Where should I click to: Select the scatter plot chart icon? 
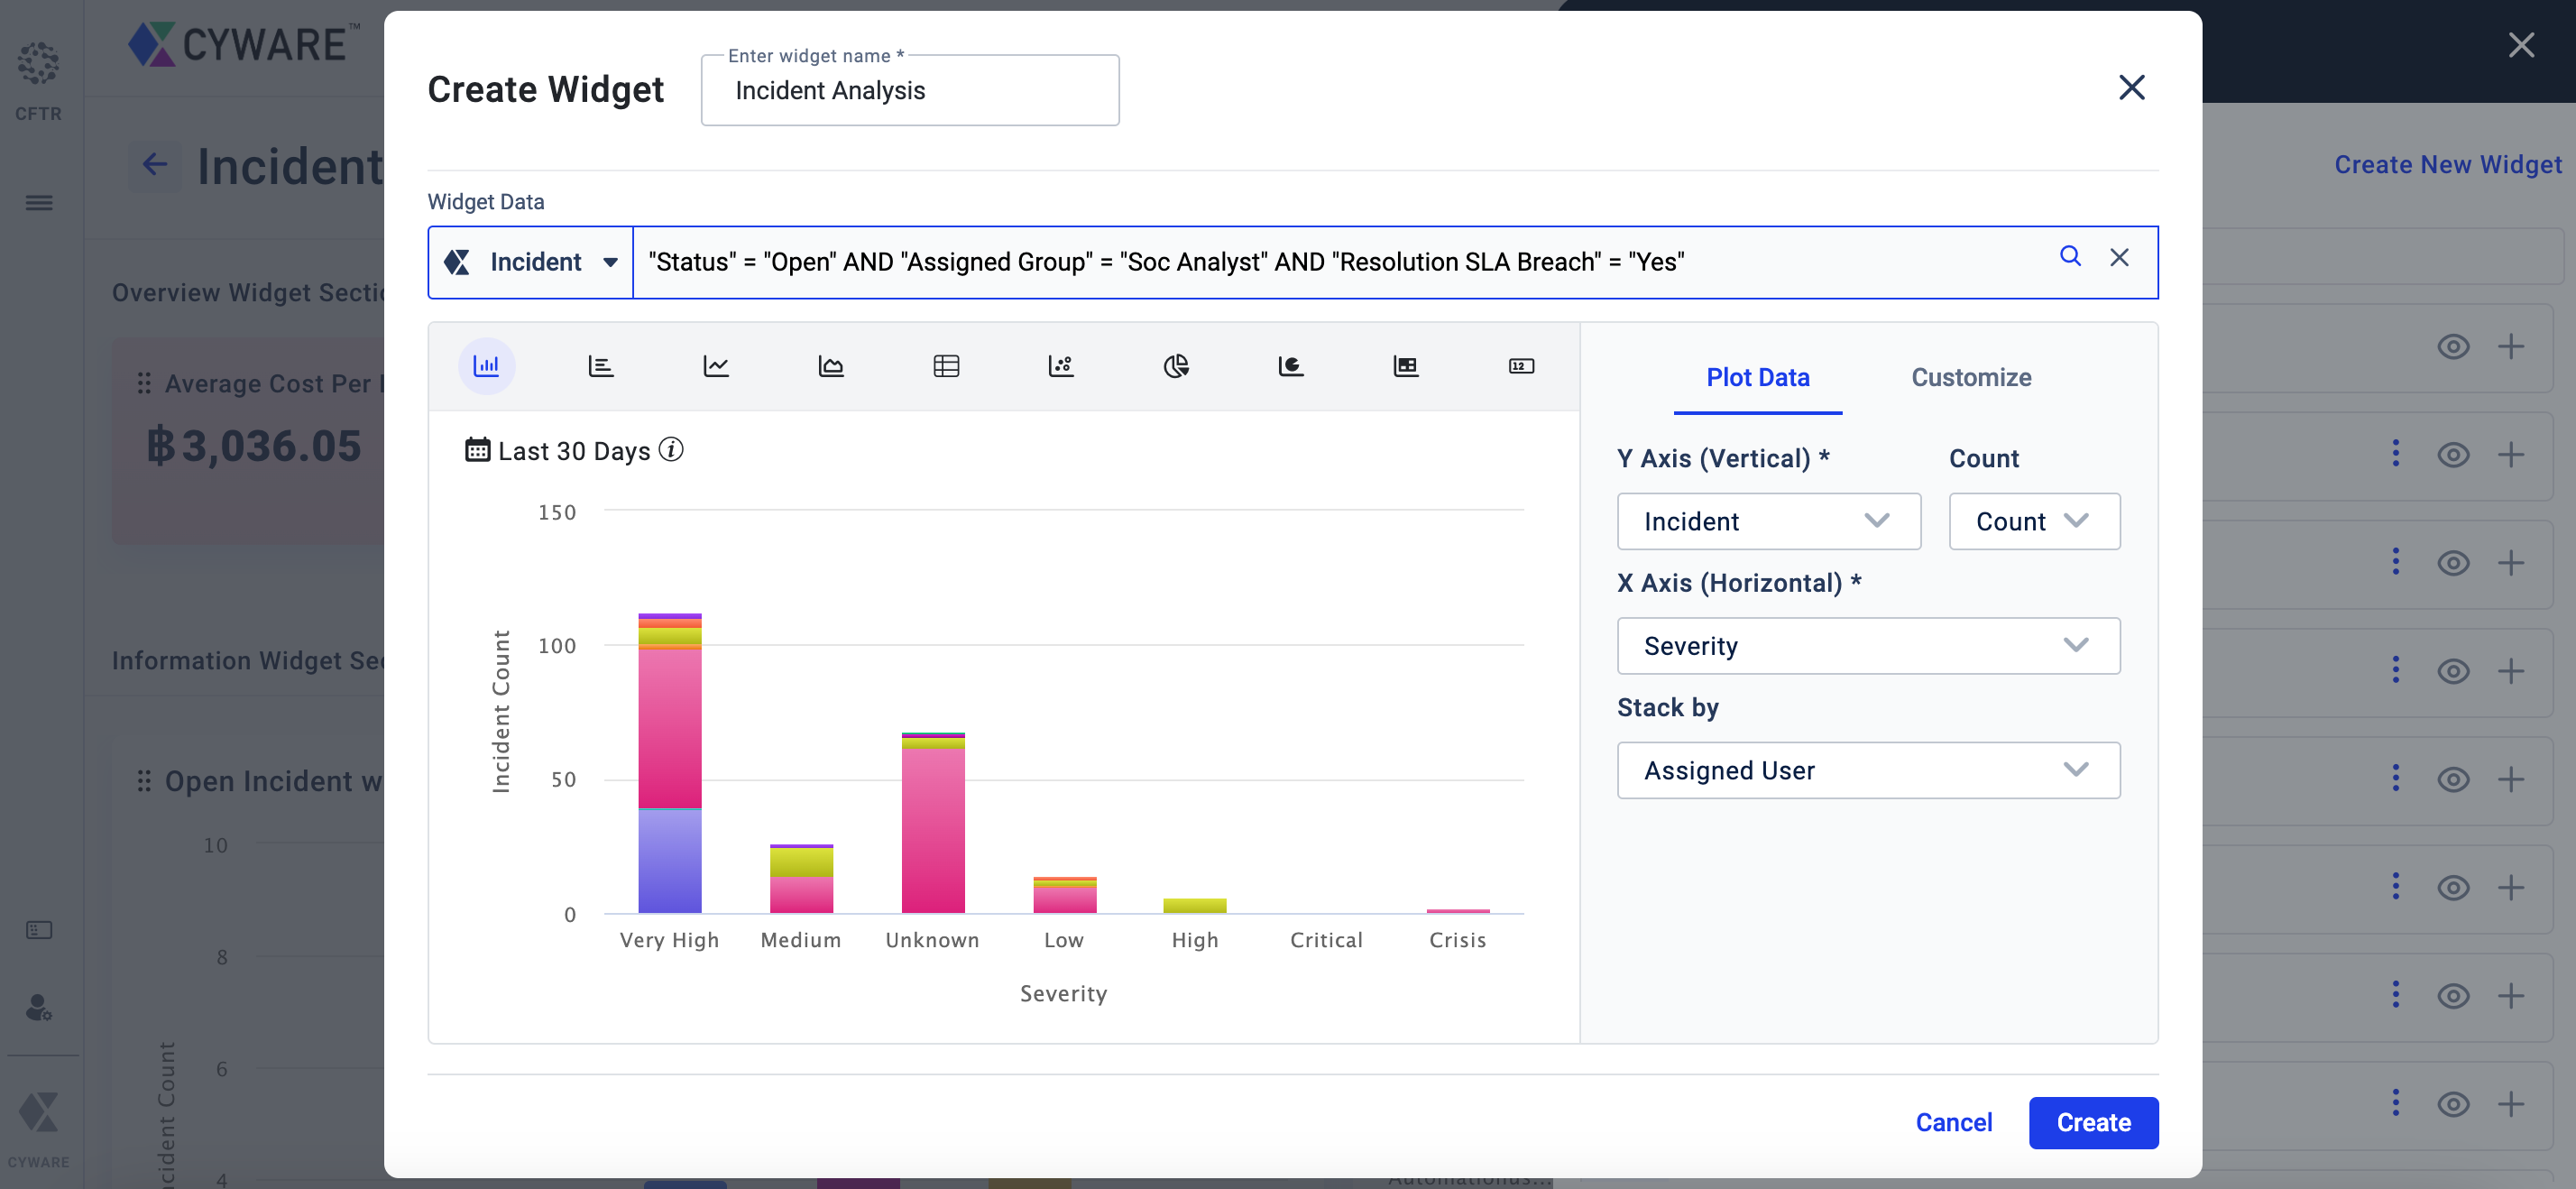[1061, 366]
